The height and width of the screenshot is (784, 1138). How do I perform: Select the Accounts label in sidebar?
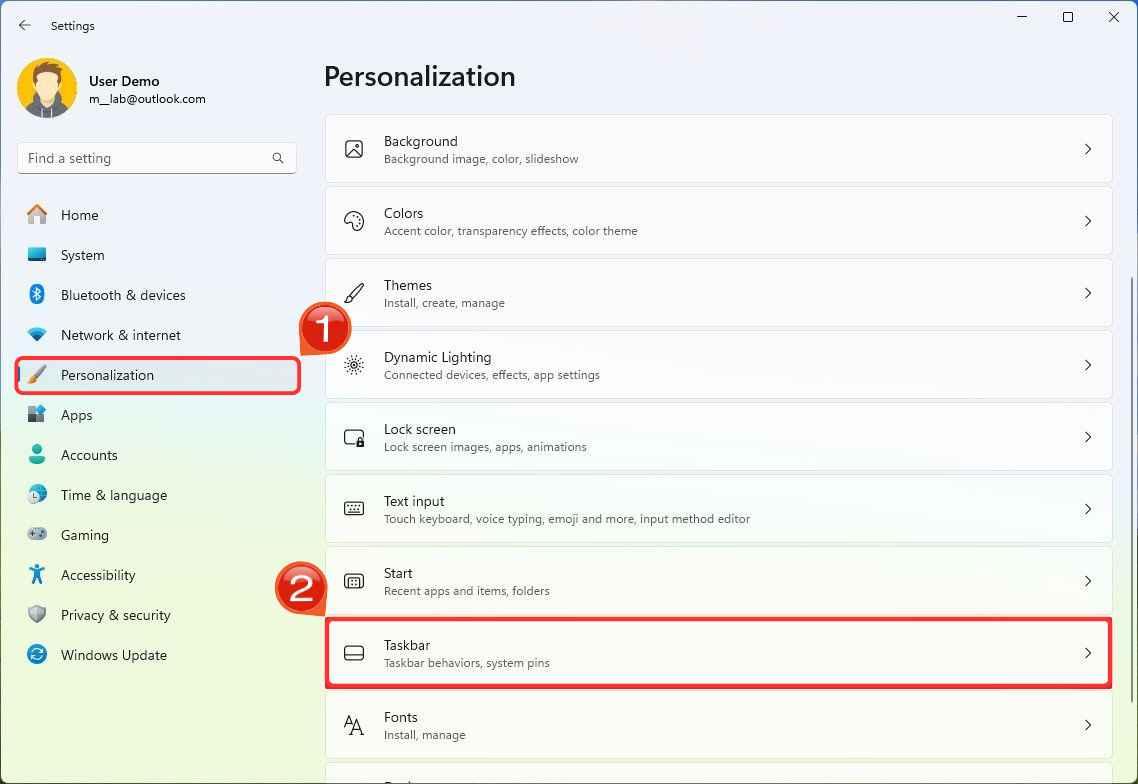pyautogui.click(x=89, y=455)
